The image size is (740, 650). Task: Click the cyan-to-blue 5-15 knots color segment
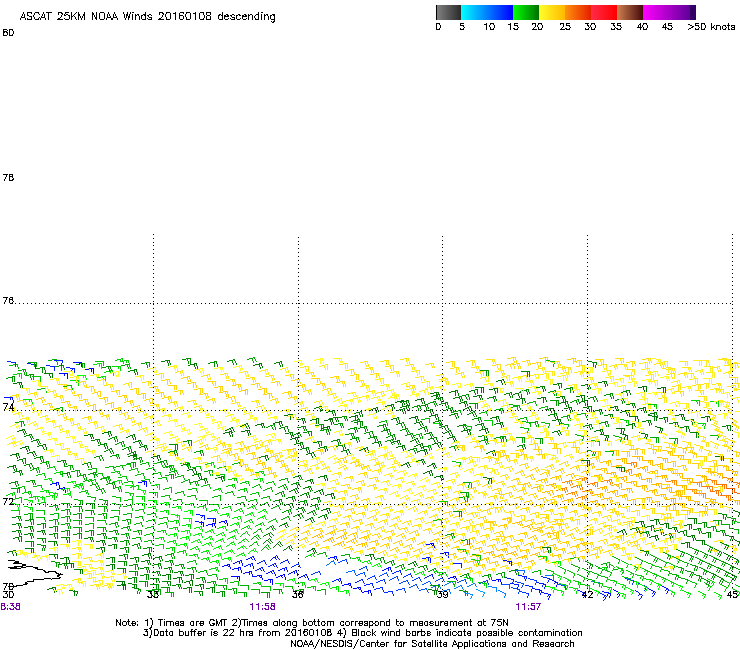(487, 12)
